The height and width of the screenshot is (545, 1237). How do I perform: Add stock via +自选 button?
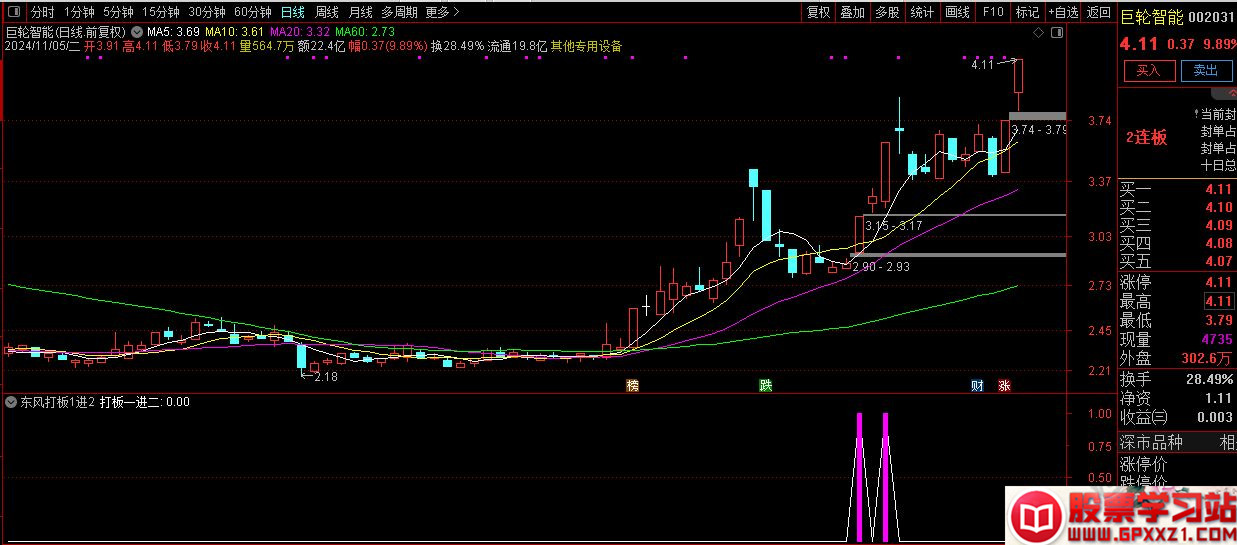[1063, 13]
